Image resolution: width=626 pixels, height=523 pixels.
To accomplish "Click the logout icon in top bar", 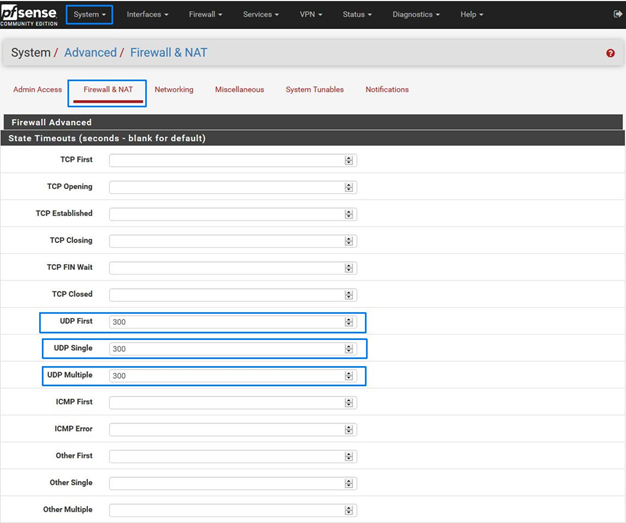I will point(617,14).
